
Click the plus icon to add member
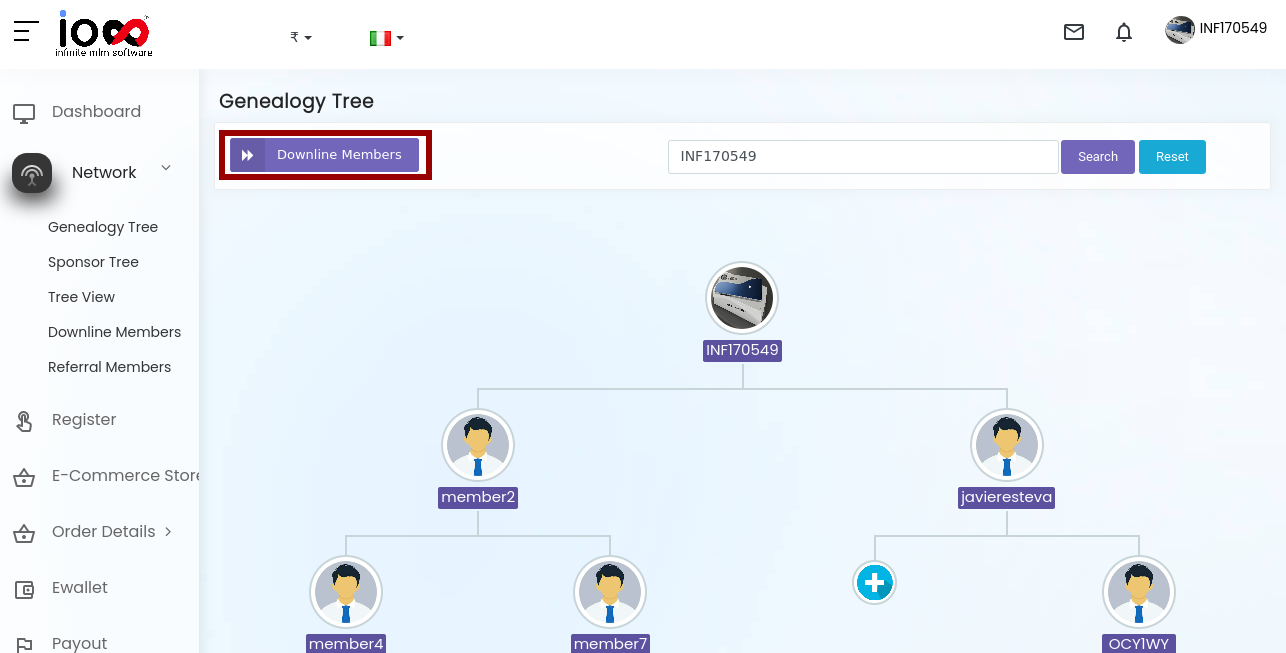tap(875, 583)
